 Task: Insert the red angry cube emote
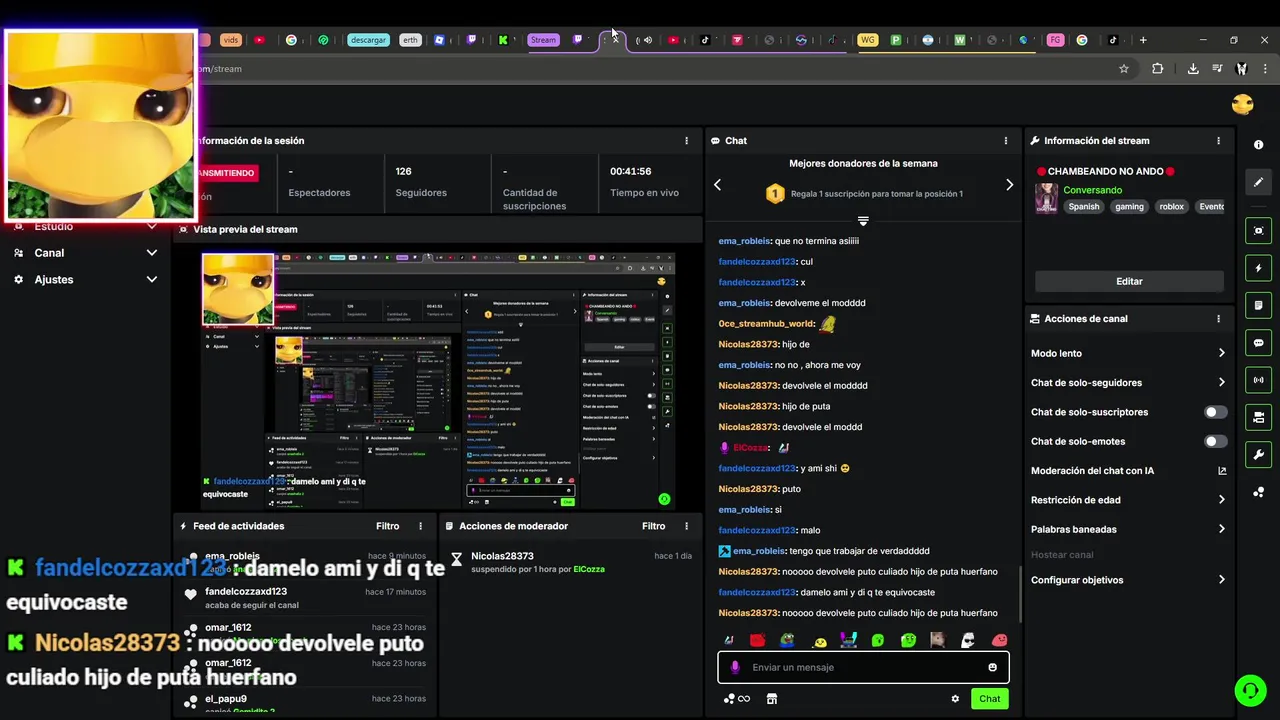pos(758,640)
